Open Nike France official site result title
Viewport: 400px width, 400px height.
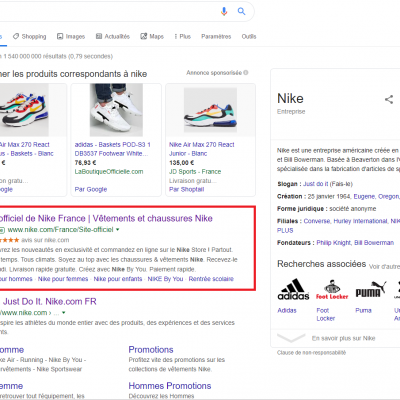coord(106,218)
